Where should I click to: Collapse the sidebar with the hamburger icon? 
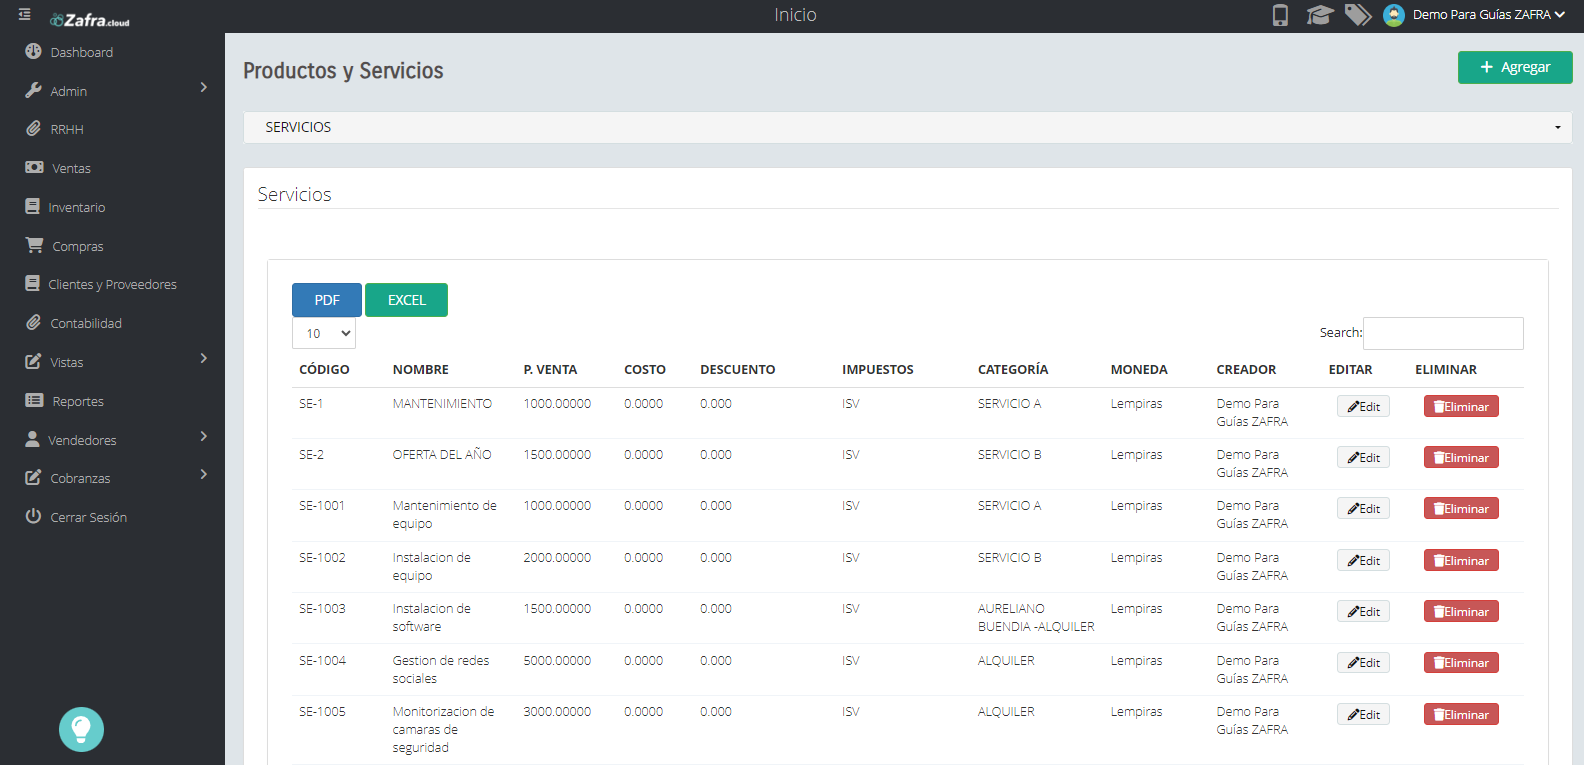tap(25, 15)
